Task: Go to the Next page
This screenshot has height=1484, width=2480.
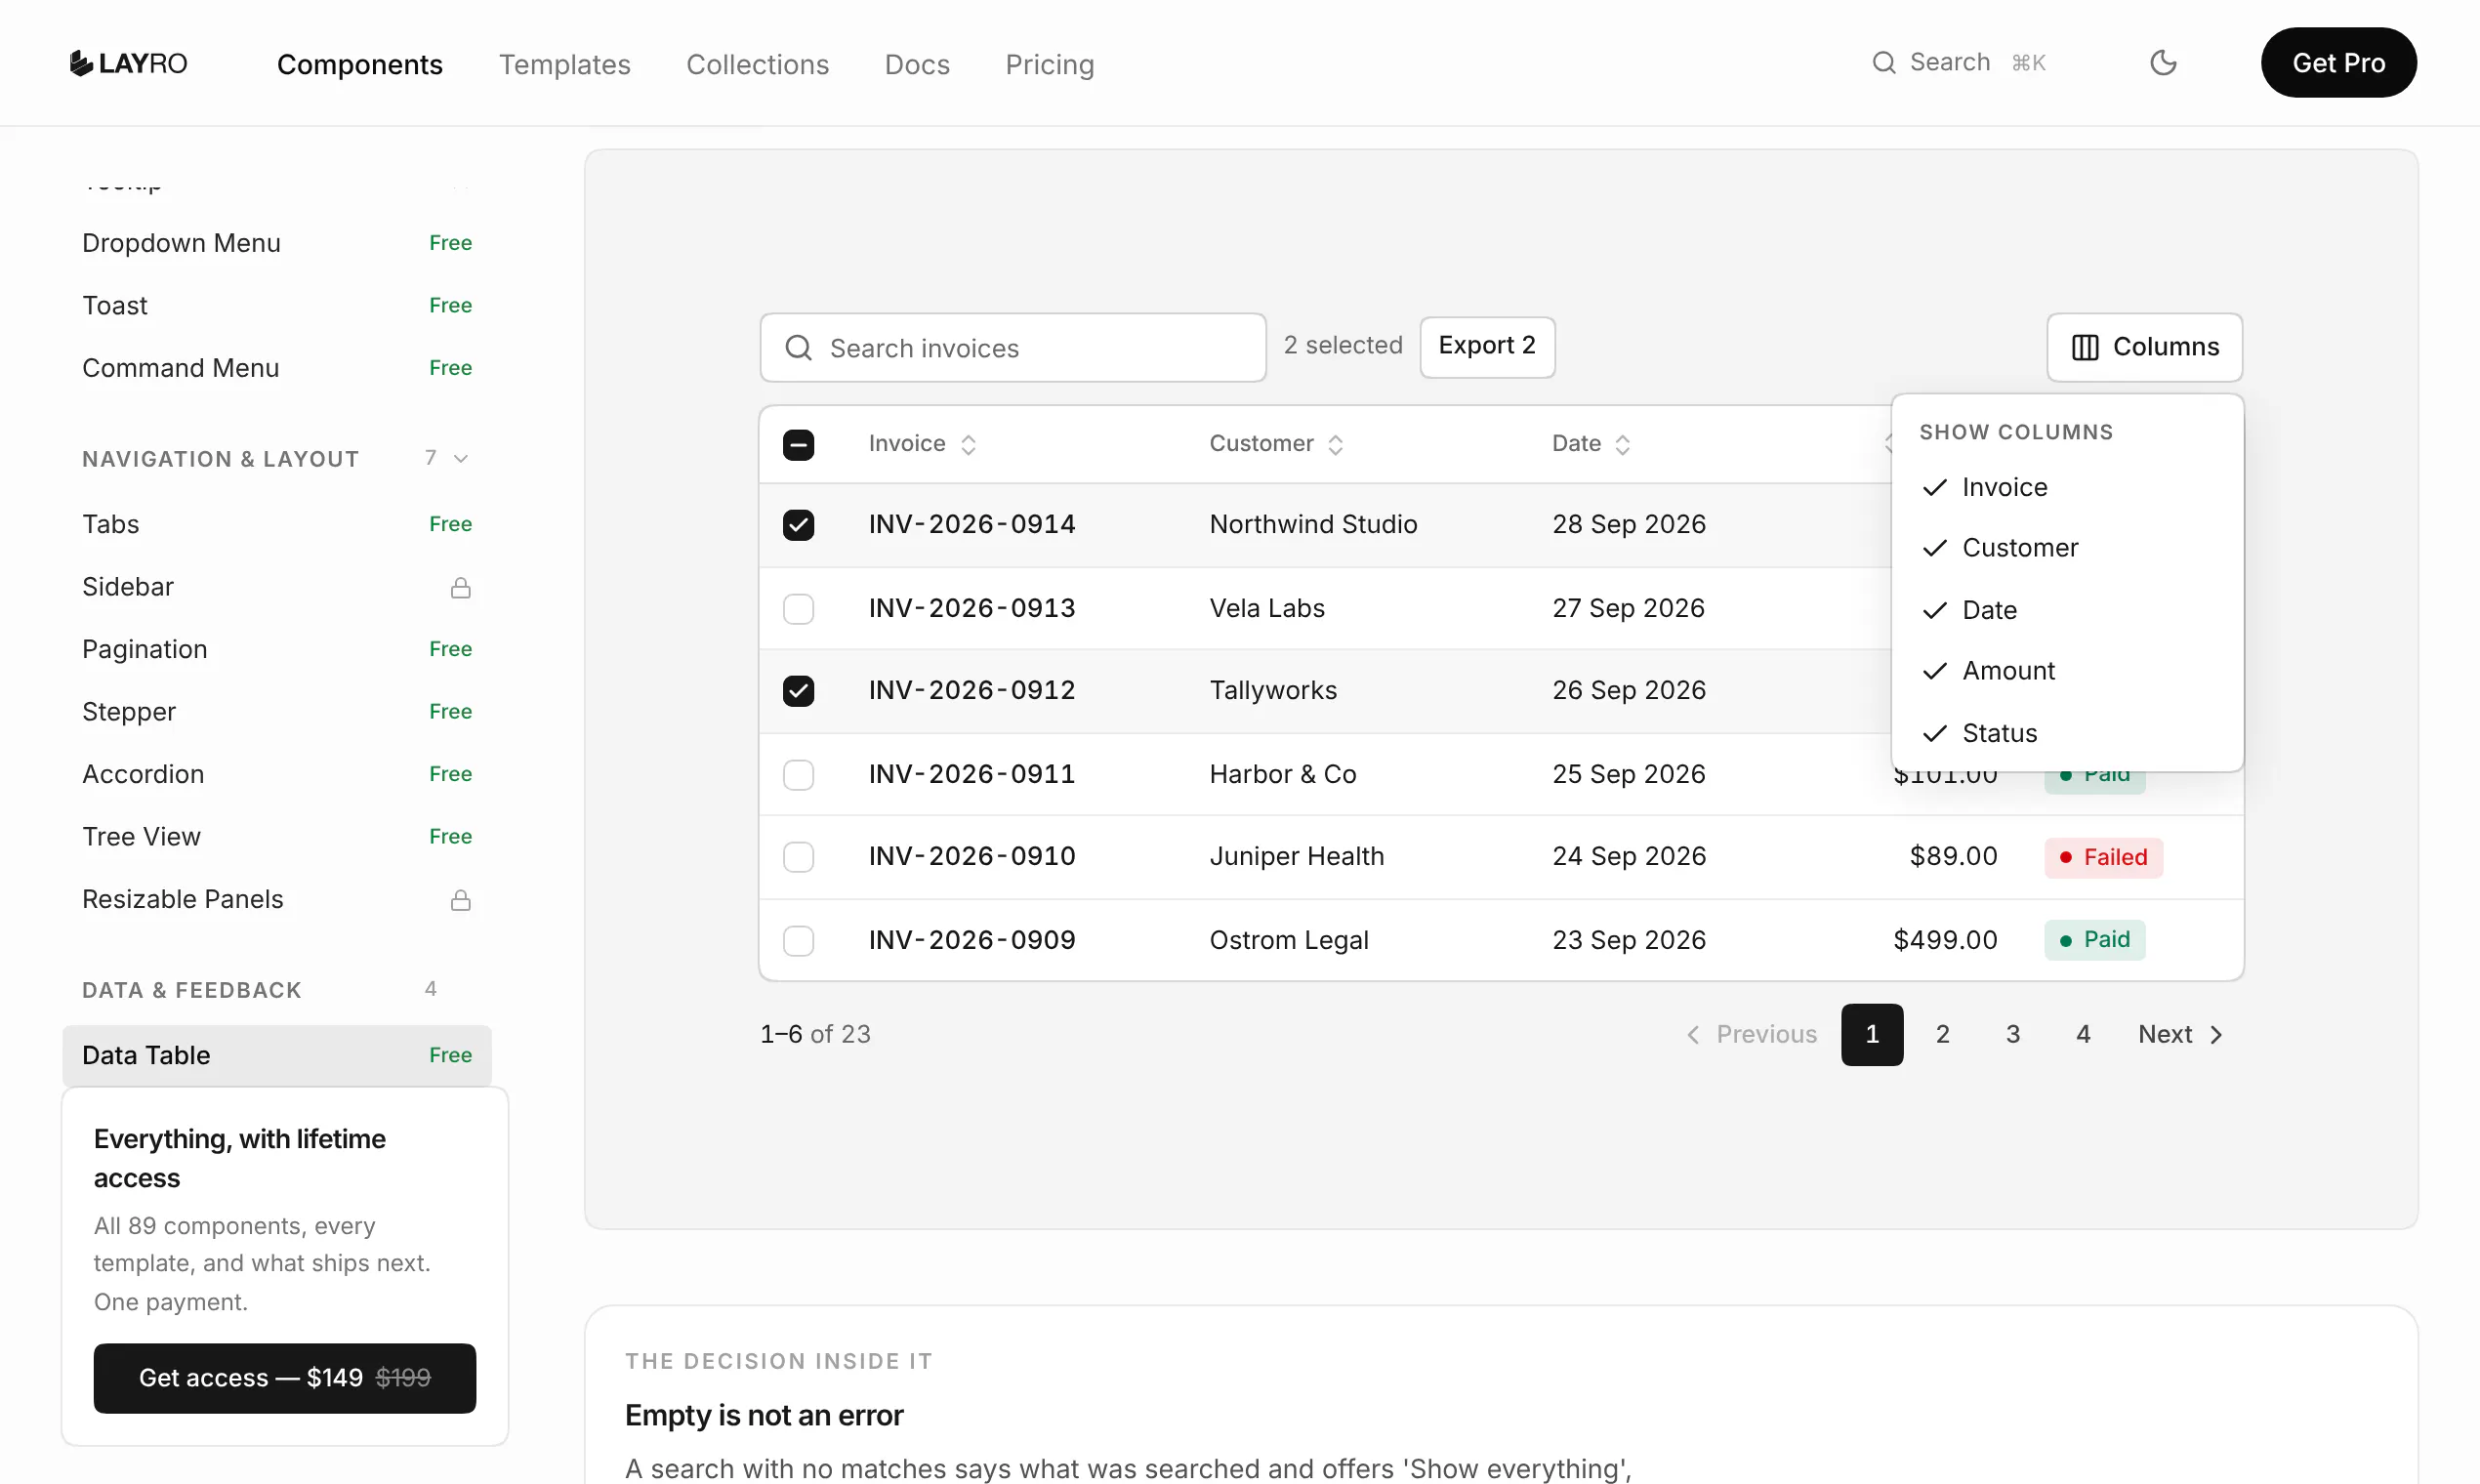Action: (2180, 1034)
